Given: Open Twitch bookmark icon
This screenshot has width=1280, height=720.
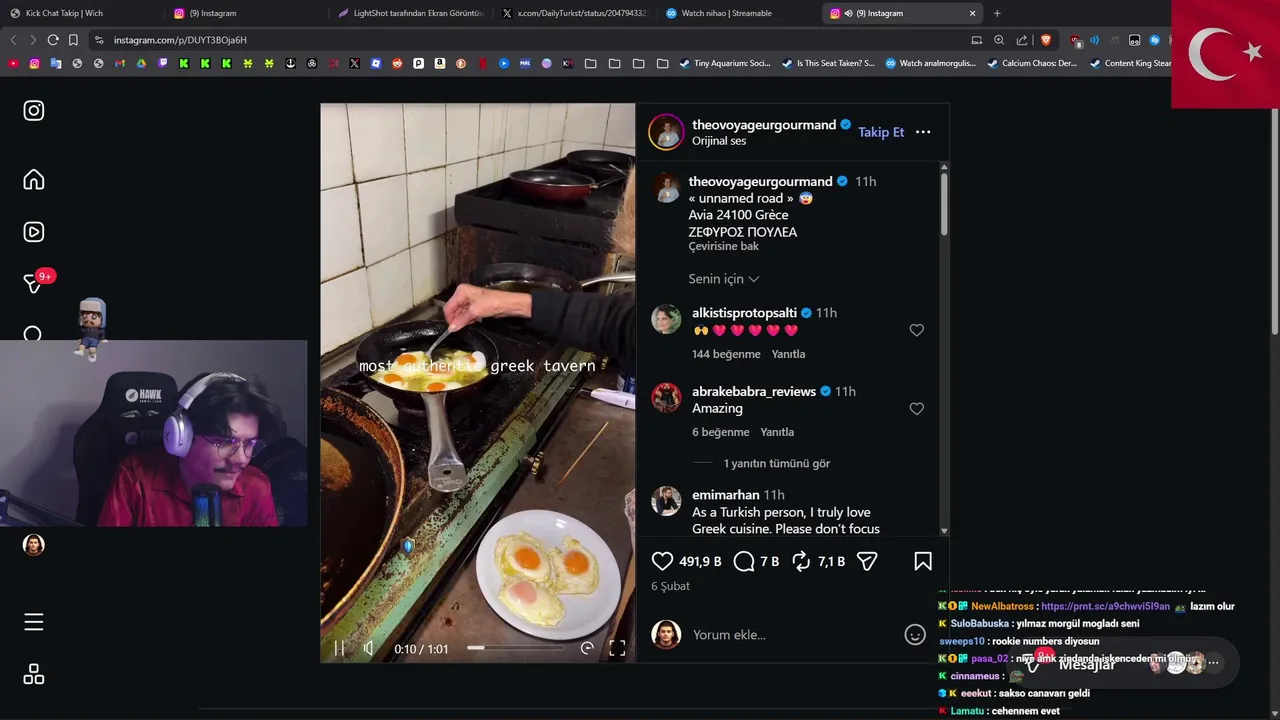Looking at the screenshot, I should (x=163, y=63).
